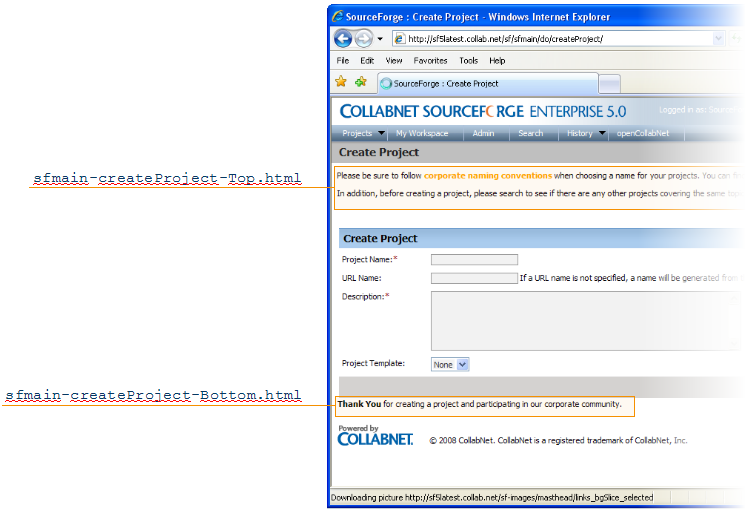The height and width of the screenshot is (512, 746).
Task: Click the Favorites Center star icon
Action: coord(341,82)
